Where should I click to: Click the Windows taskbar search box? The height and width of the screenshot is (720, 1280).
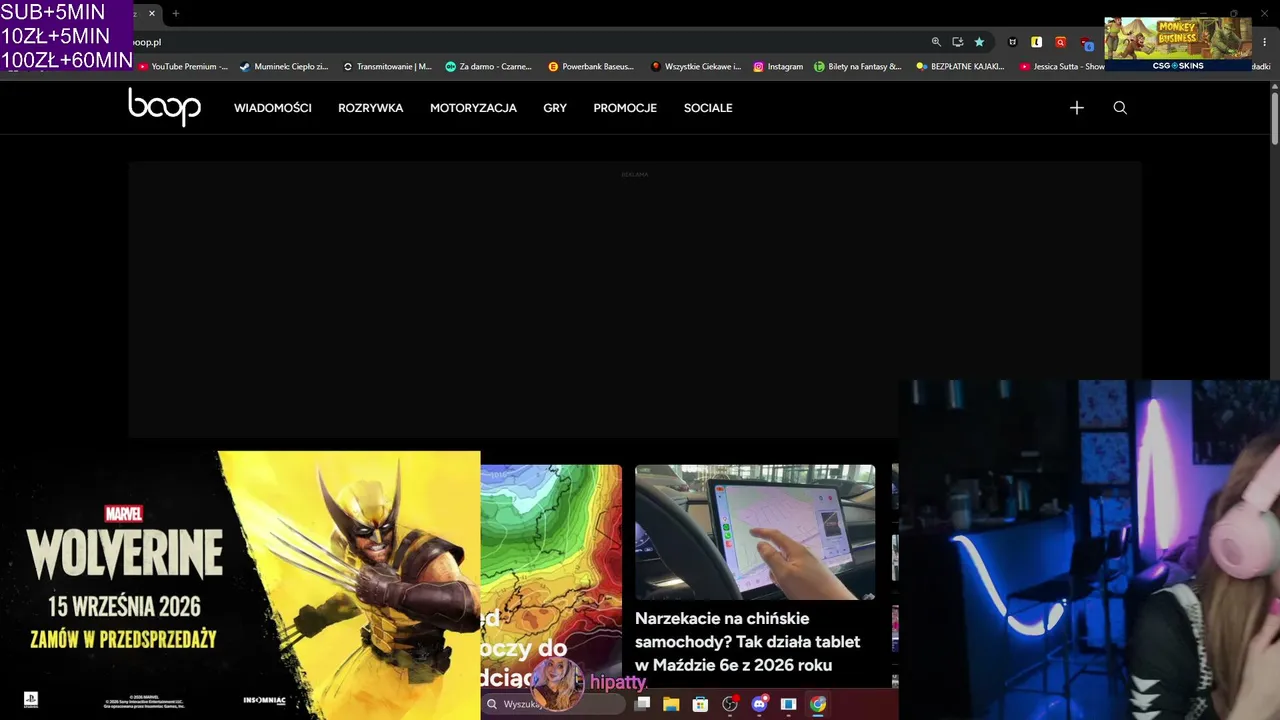(x=555, y=704)
